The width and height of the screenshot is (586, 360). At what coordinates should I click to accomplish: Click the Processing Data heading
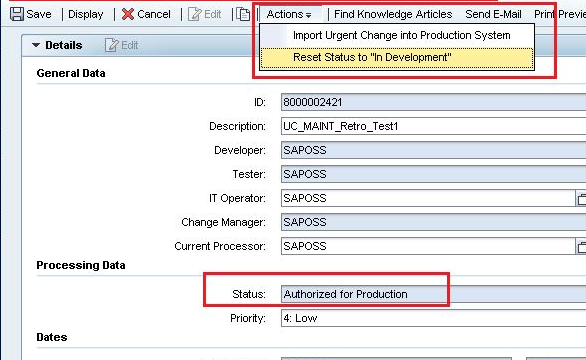81,265
